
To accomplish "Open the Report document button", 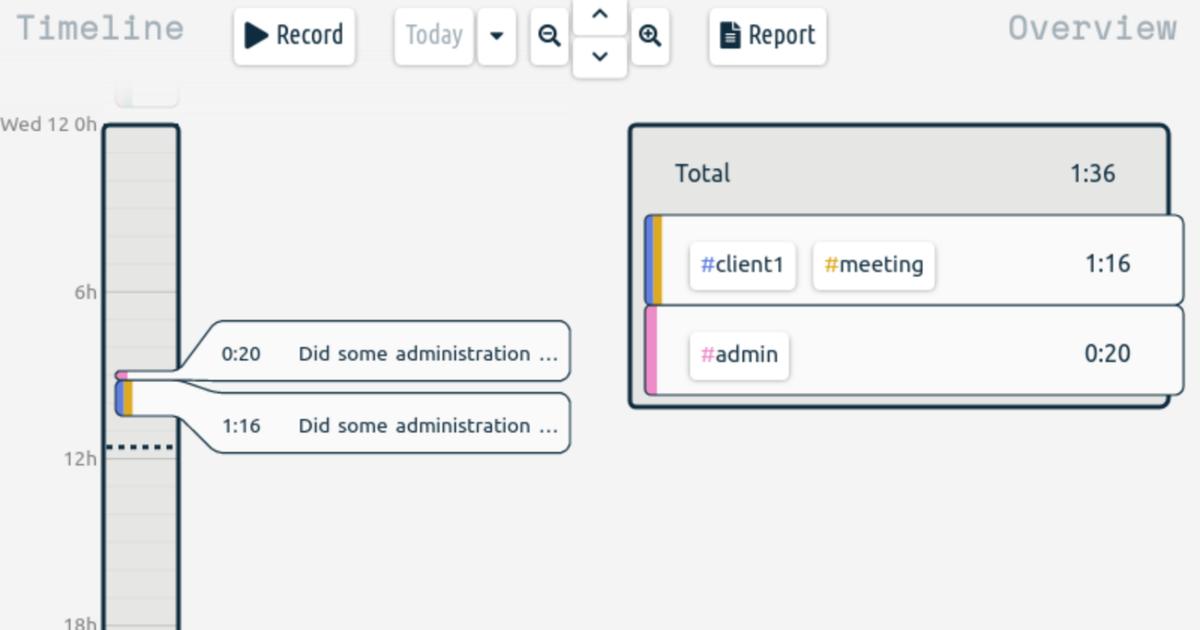I will tap(767, 36).
